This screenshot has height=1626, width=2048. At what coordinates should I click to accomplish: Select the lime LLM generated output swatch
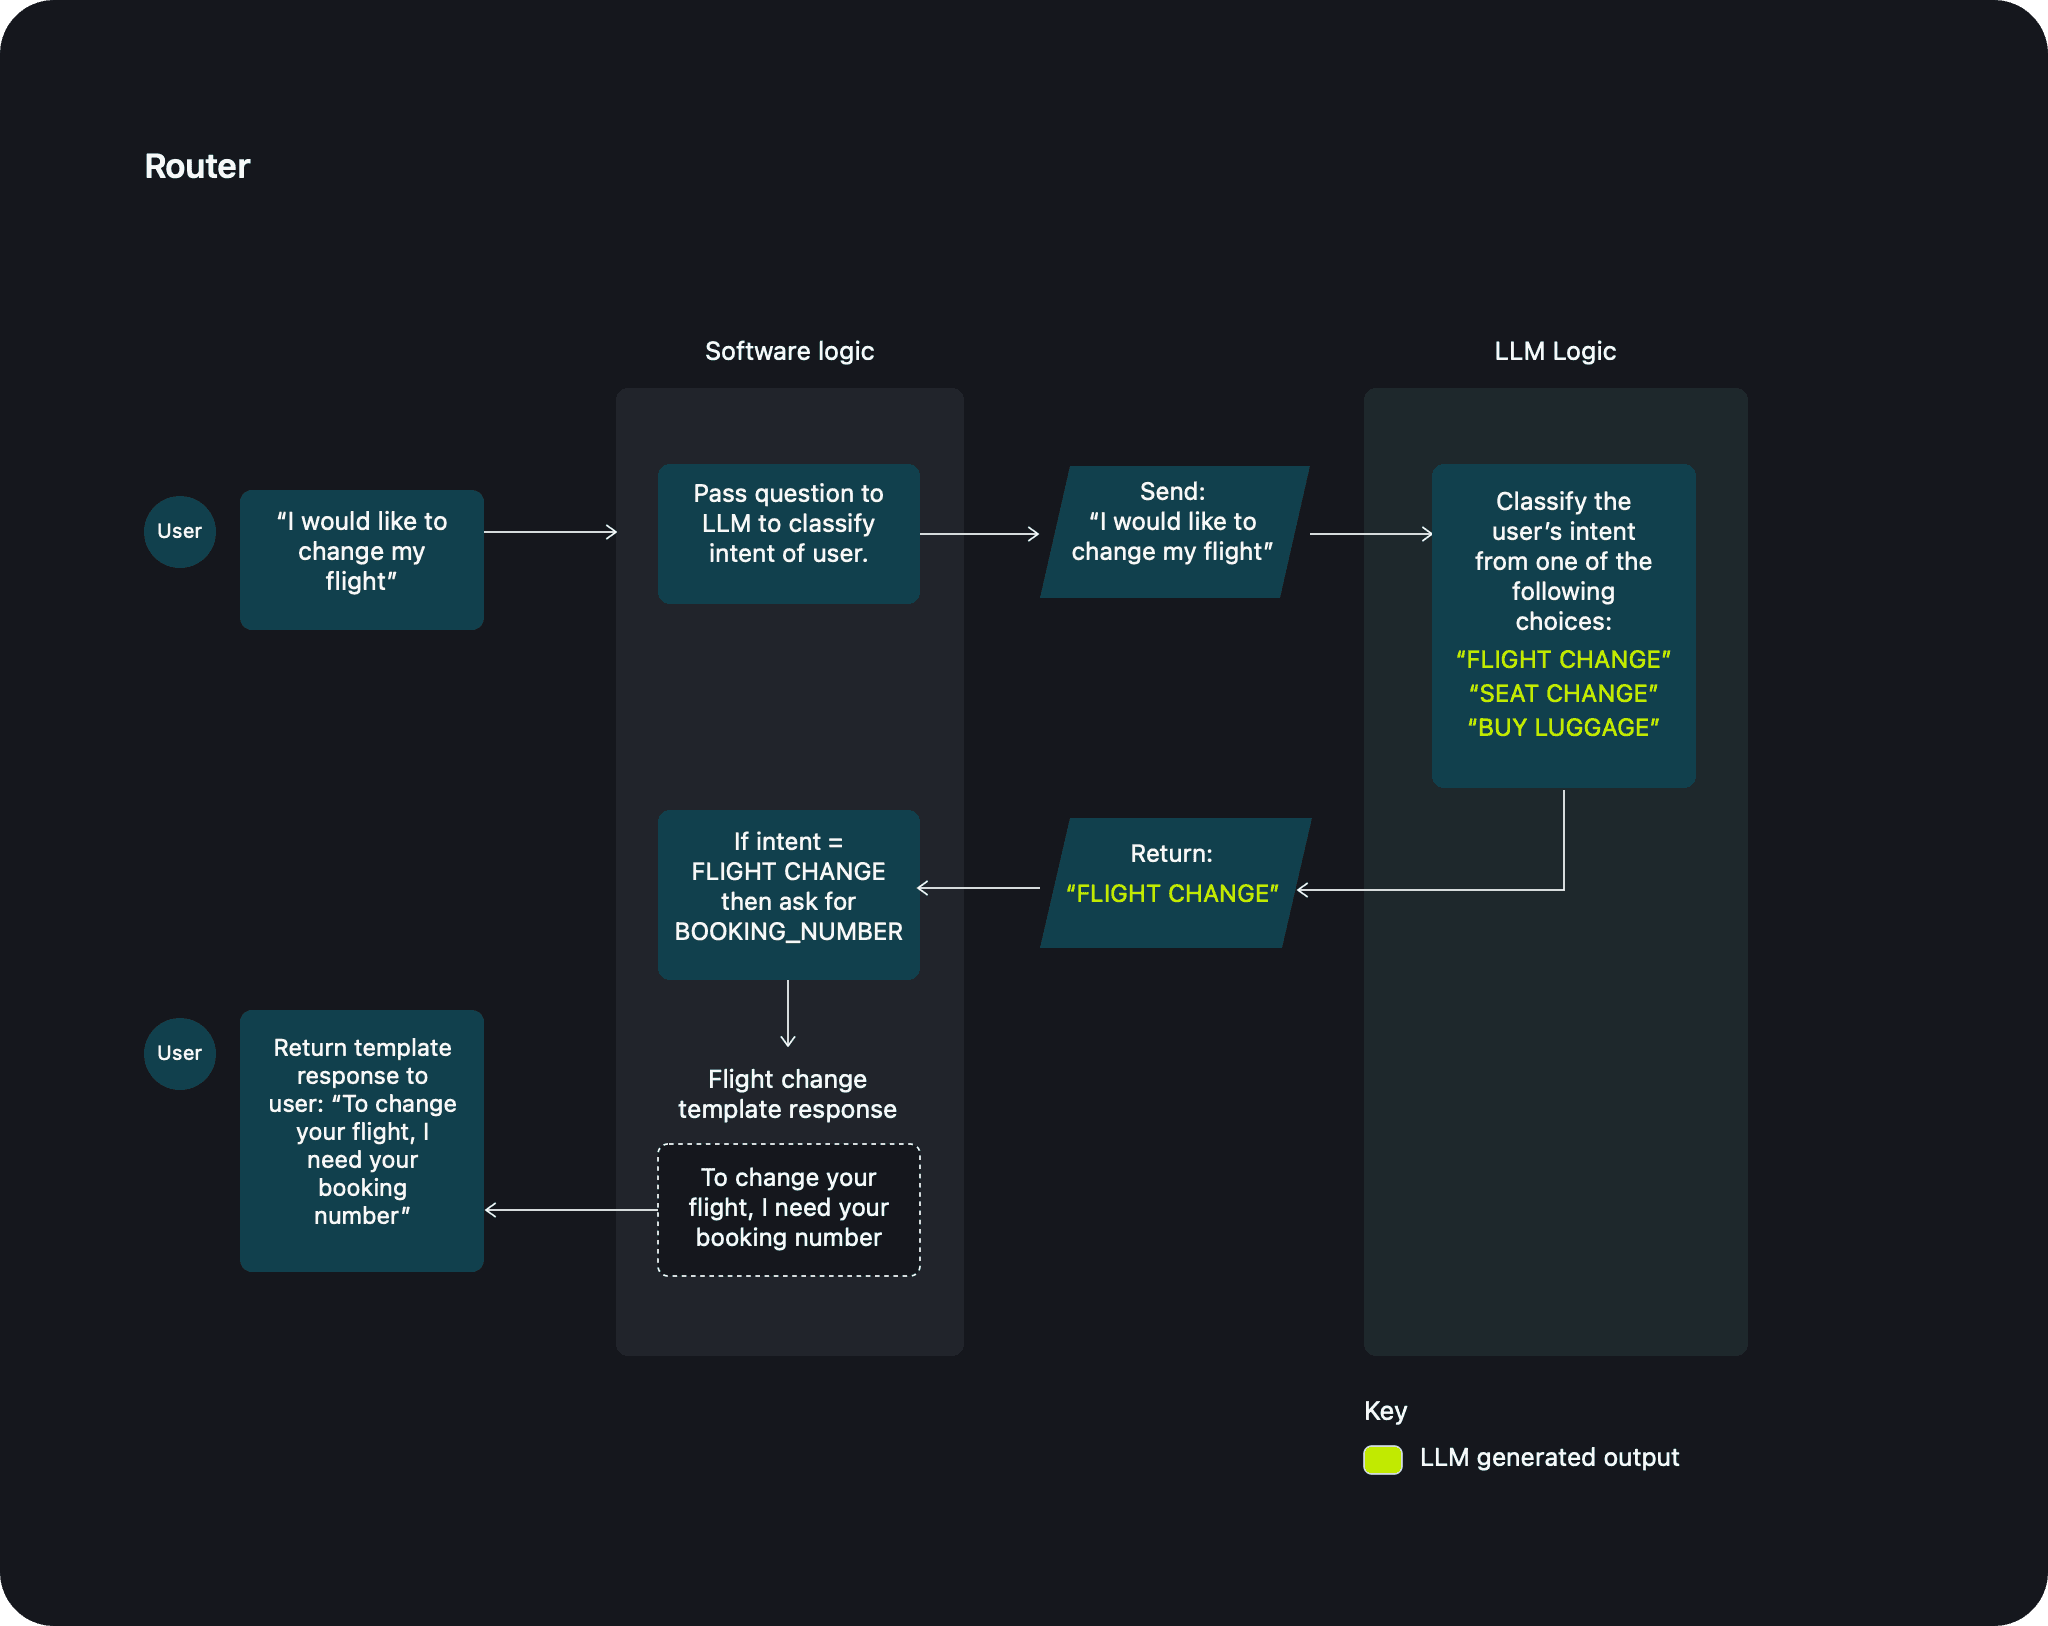(x=1383, y=1459)
